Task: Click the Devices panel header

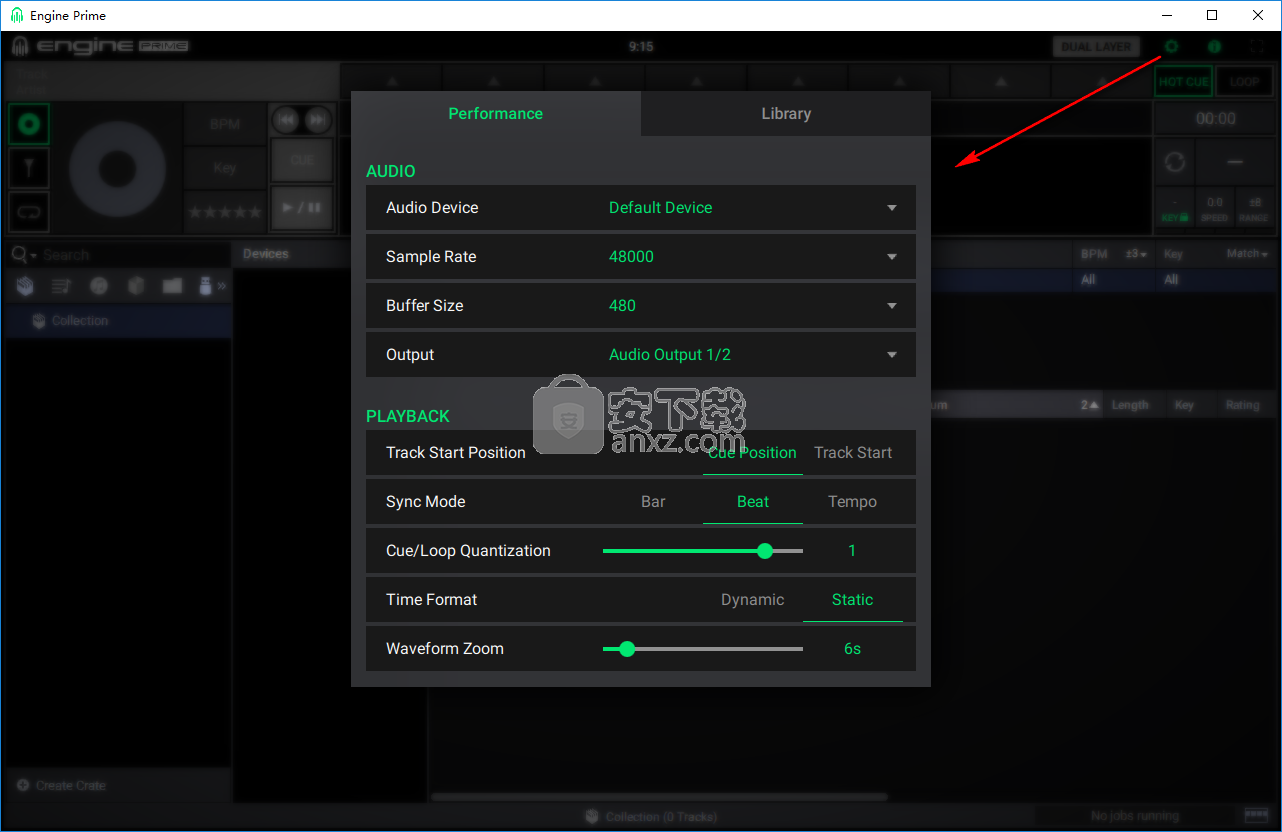Action: [290, 254]
